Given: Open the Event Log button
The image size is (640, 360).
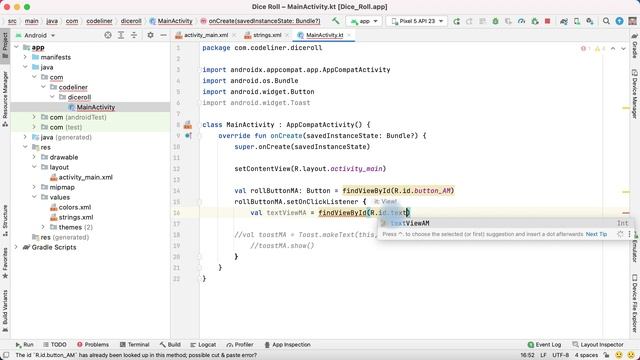Looking at the screenshot, I should click(544, 344).
